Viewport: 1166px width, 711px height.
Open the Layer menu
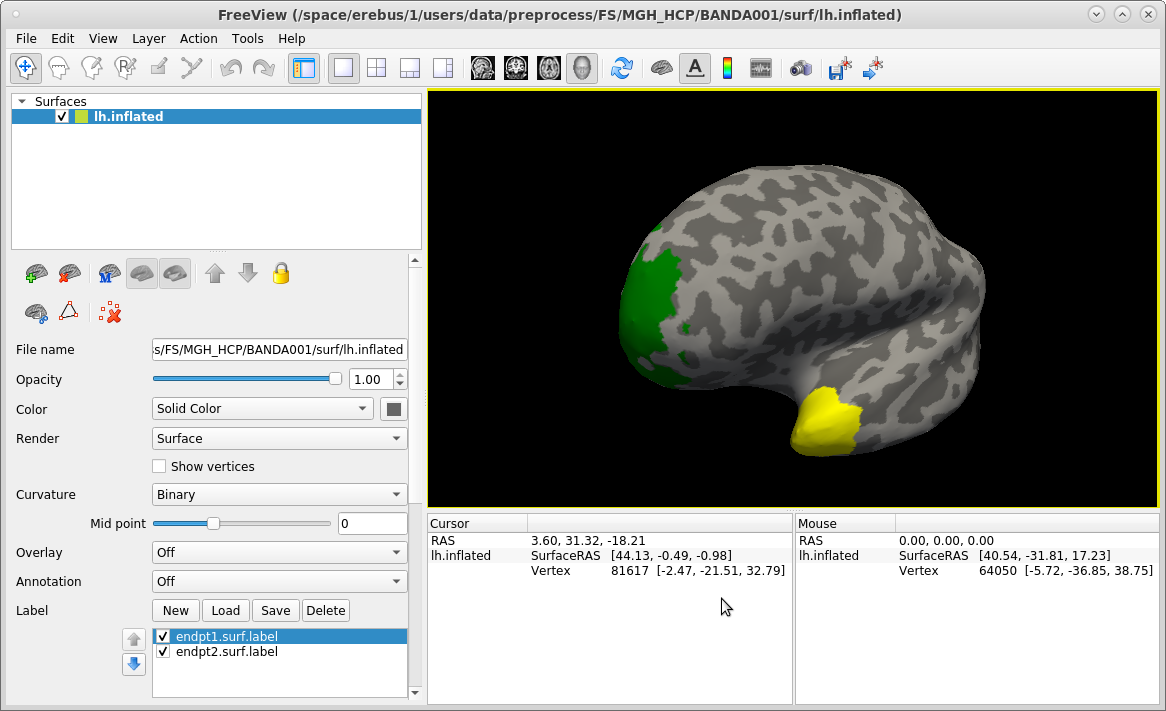point(149,38)
